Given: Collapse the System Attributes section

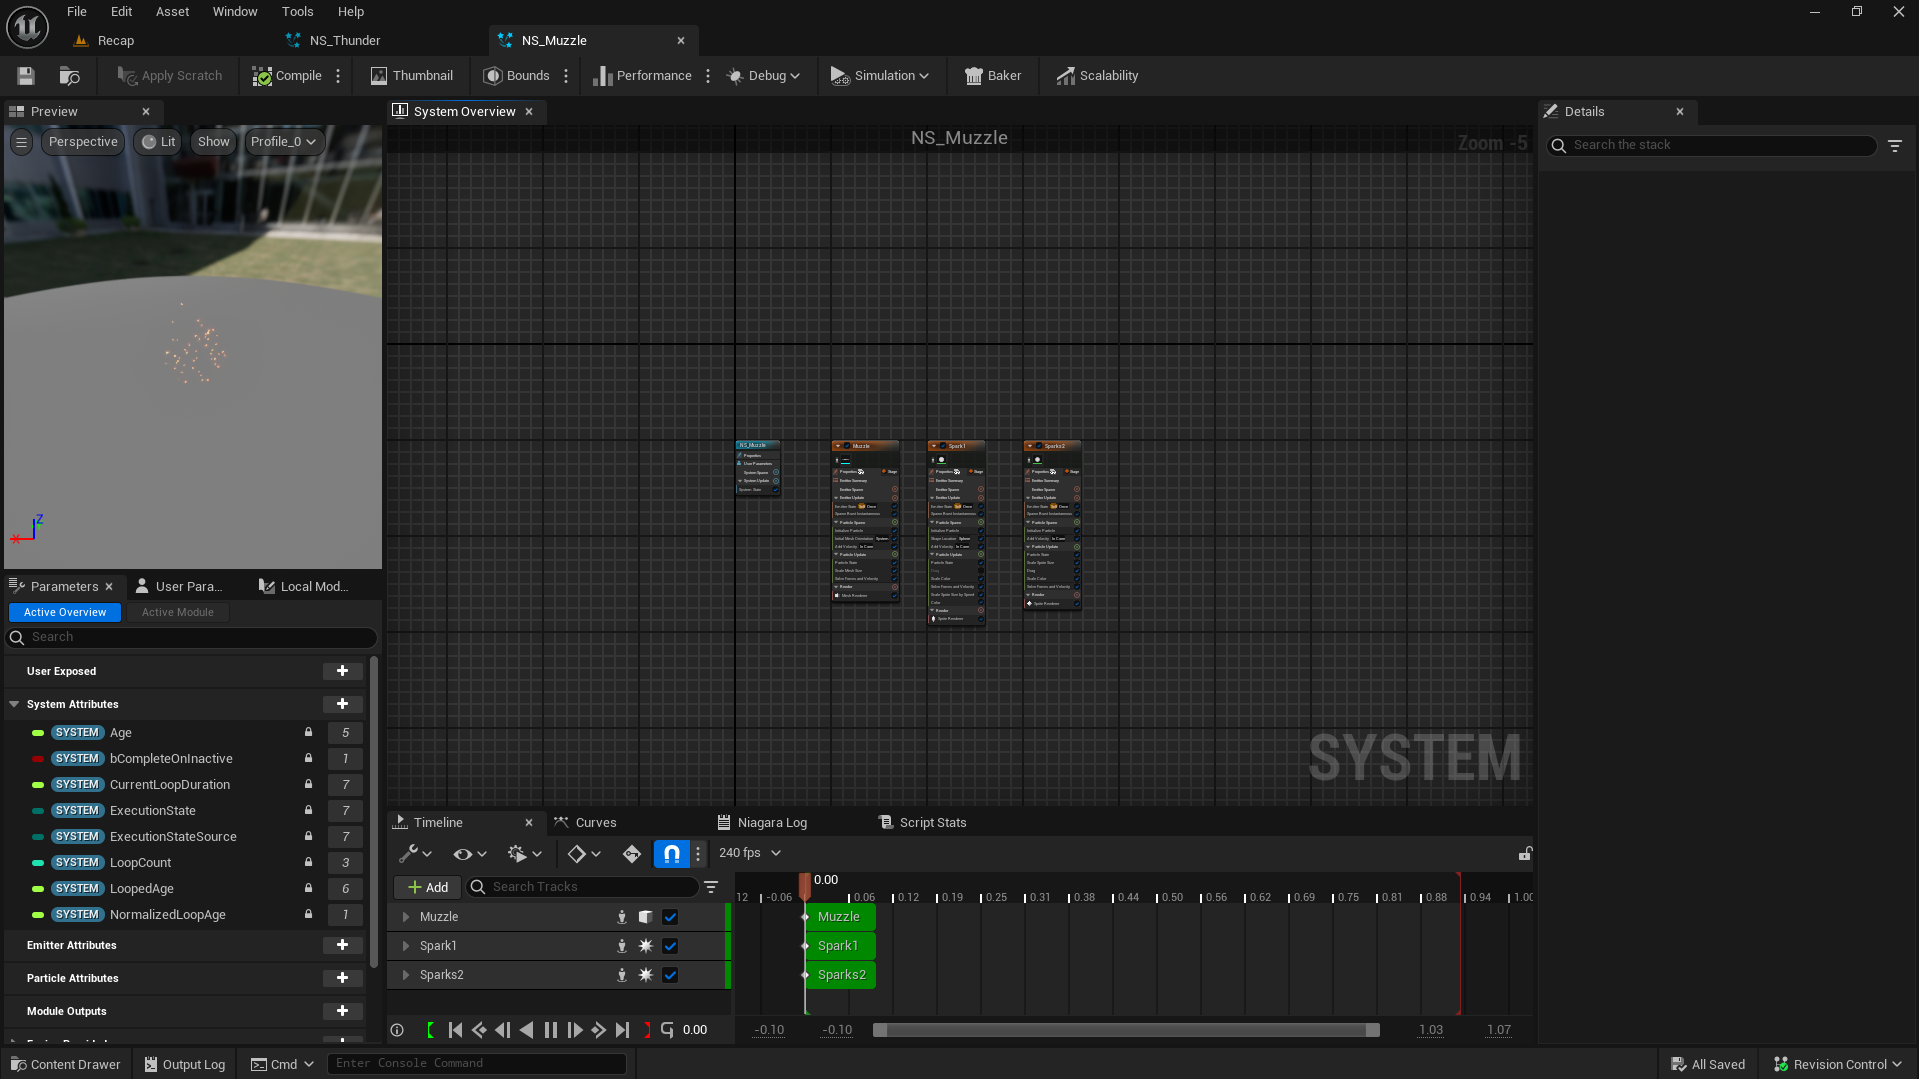Looking at the screenshot, I should coord(14,704).
